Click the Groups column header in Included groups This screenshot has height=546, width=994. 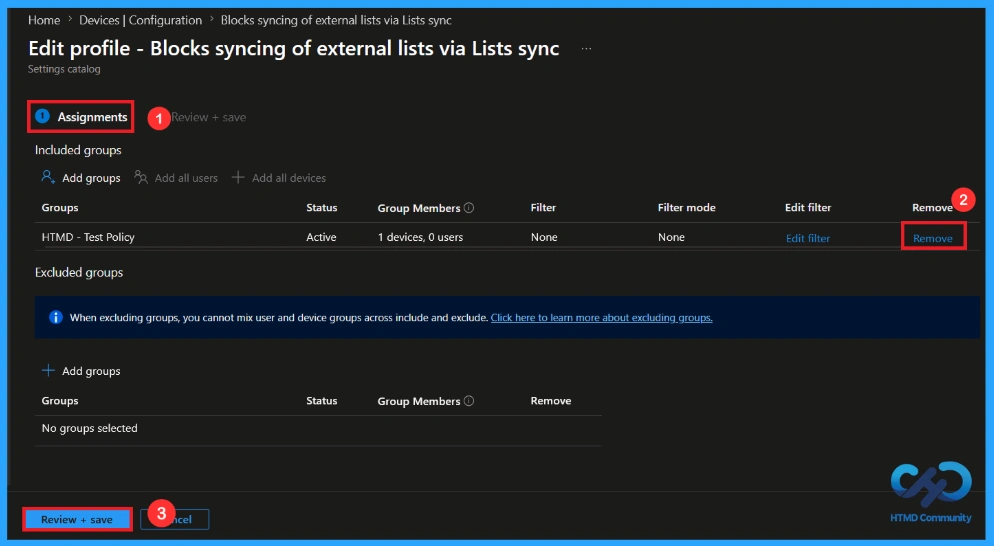60,207
